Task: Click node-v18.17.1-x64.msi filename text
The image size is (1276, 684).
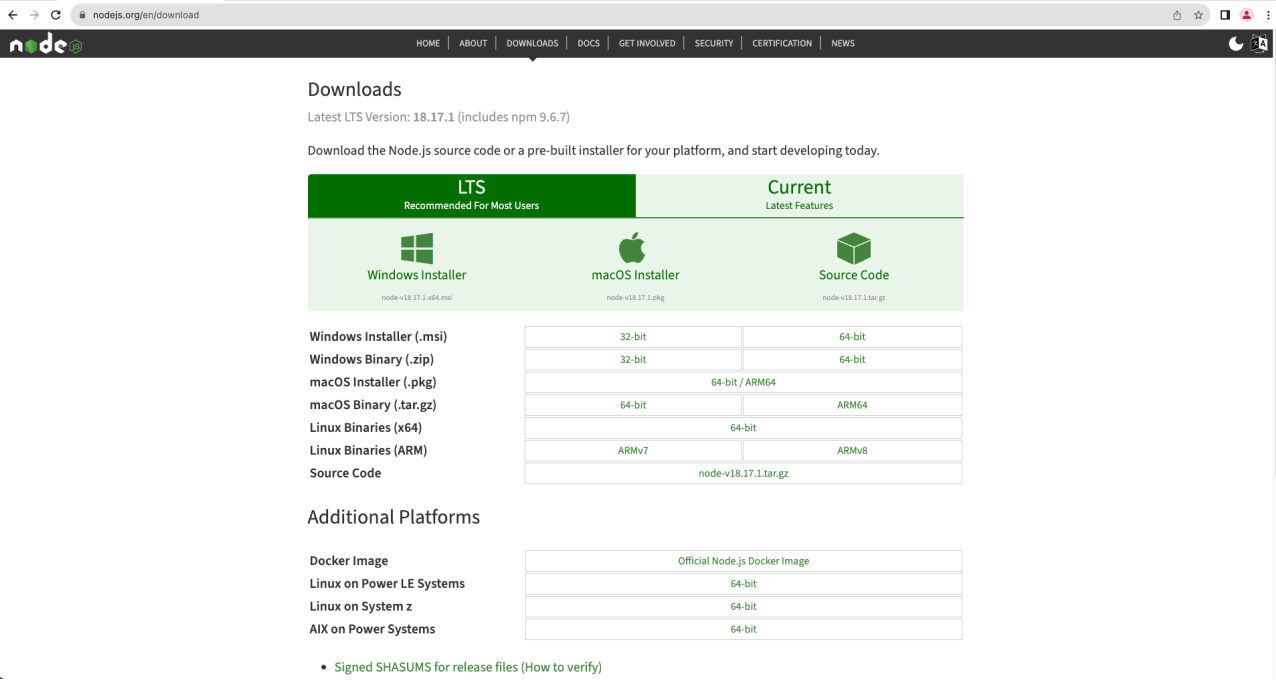Action: click(416, 298)
